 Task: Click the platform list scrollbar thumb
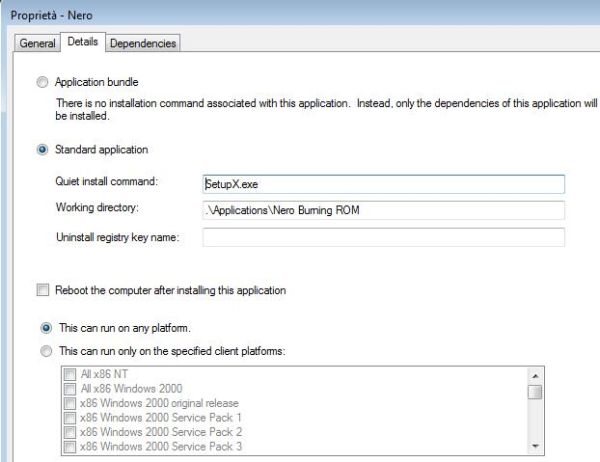[x=535, y=392]
